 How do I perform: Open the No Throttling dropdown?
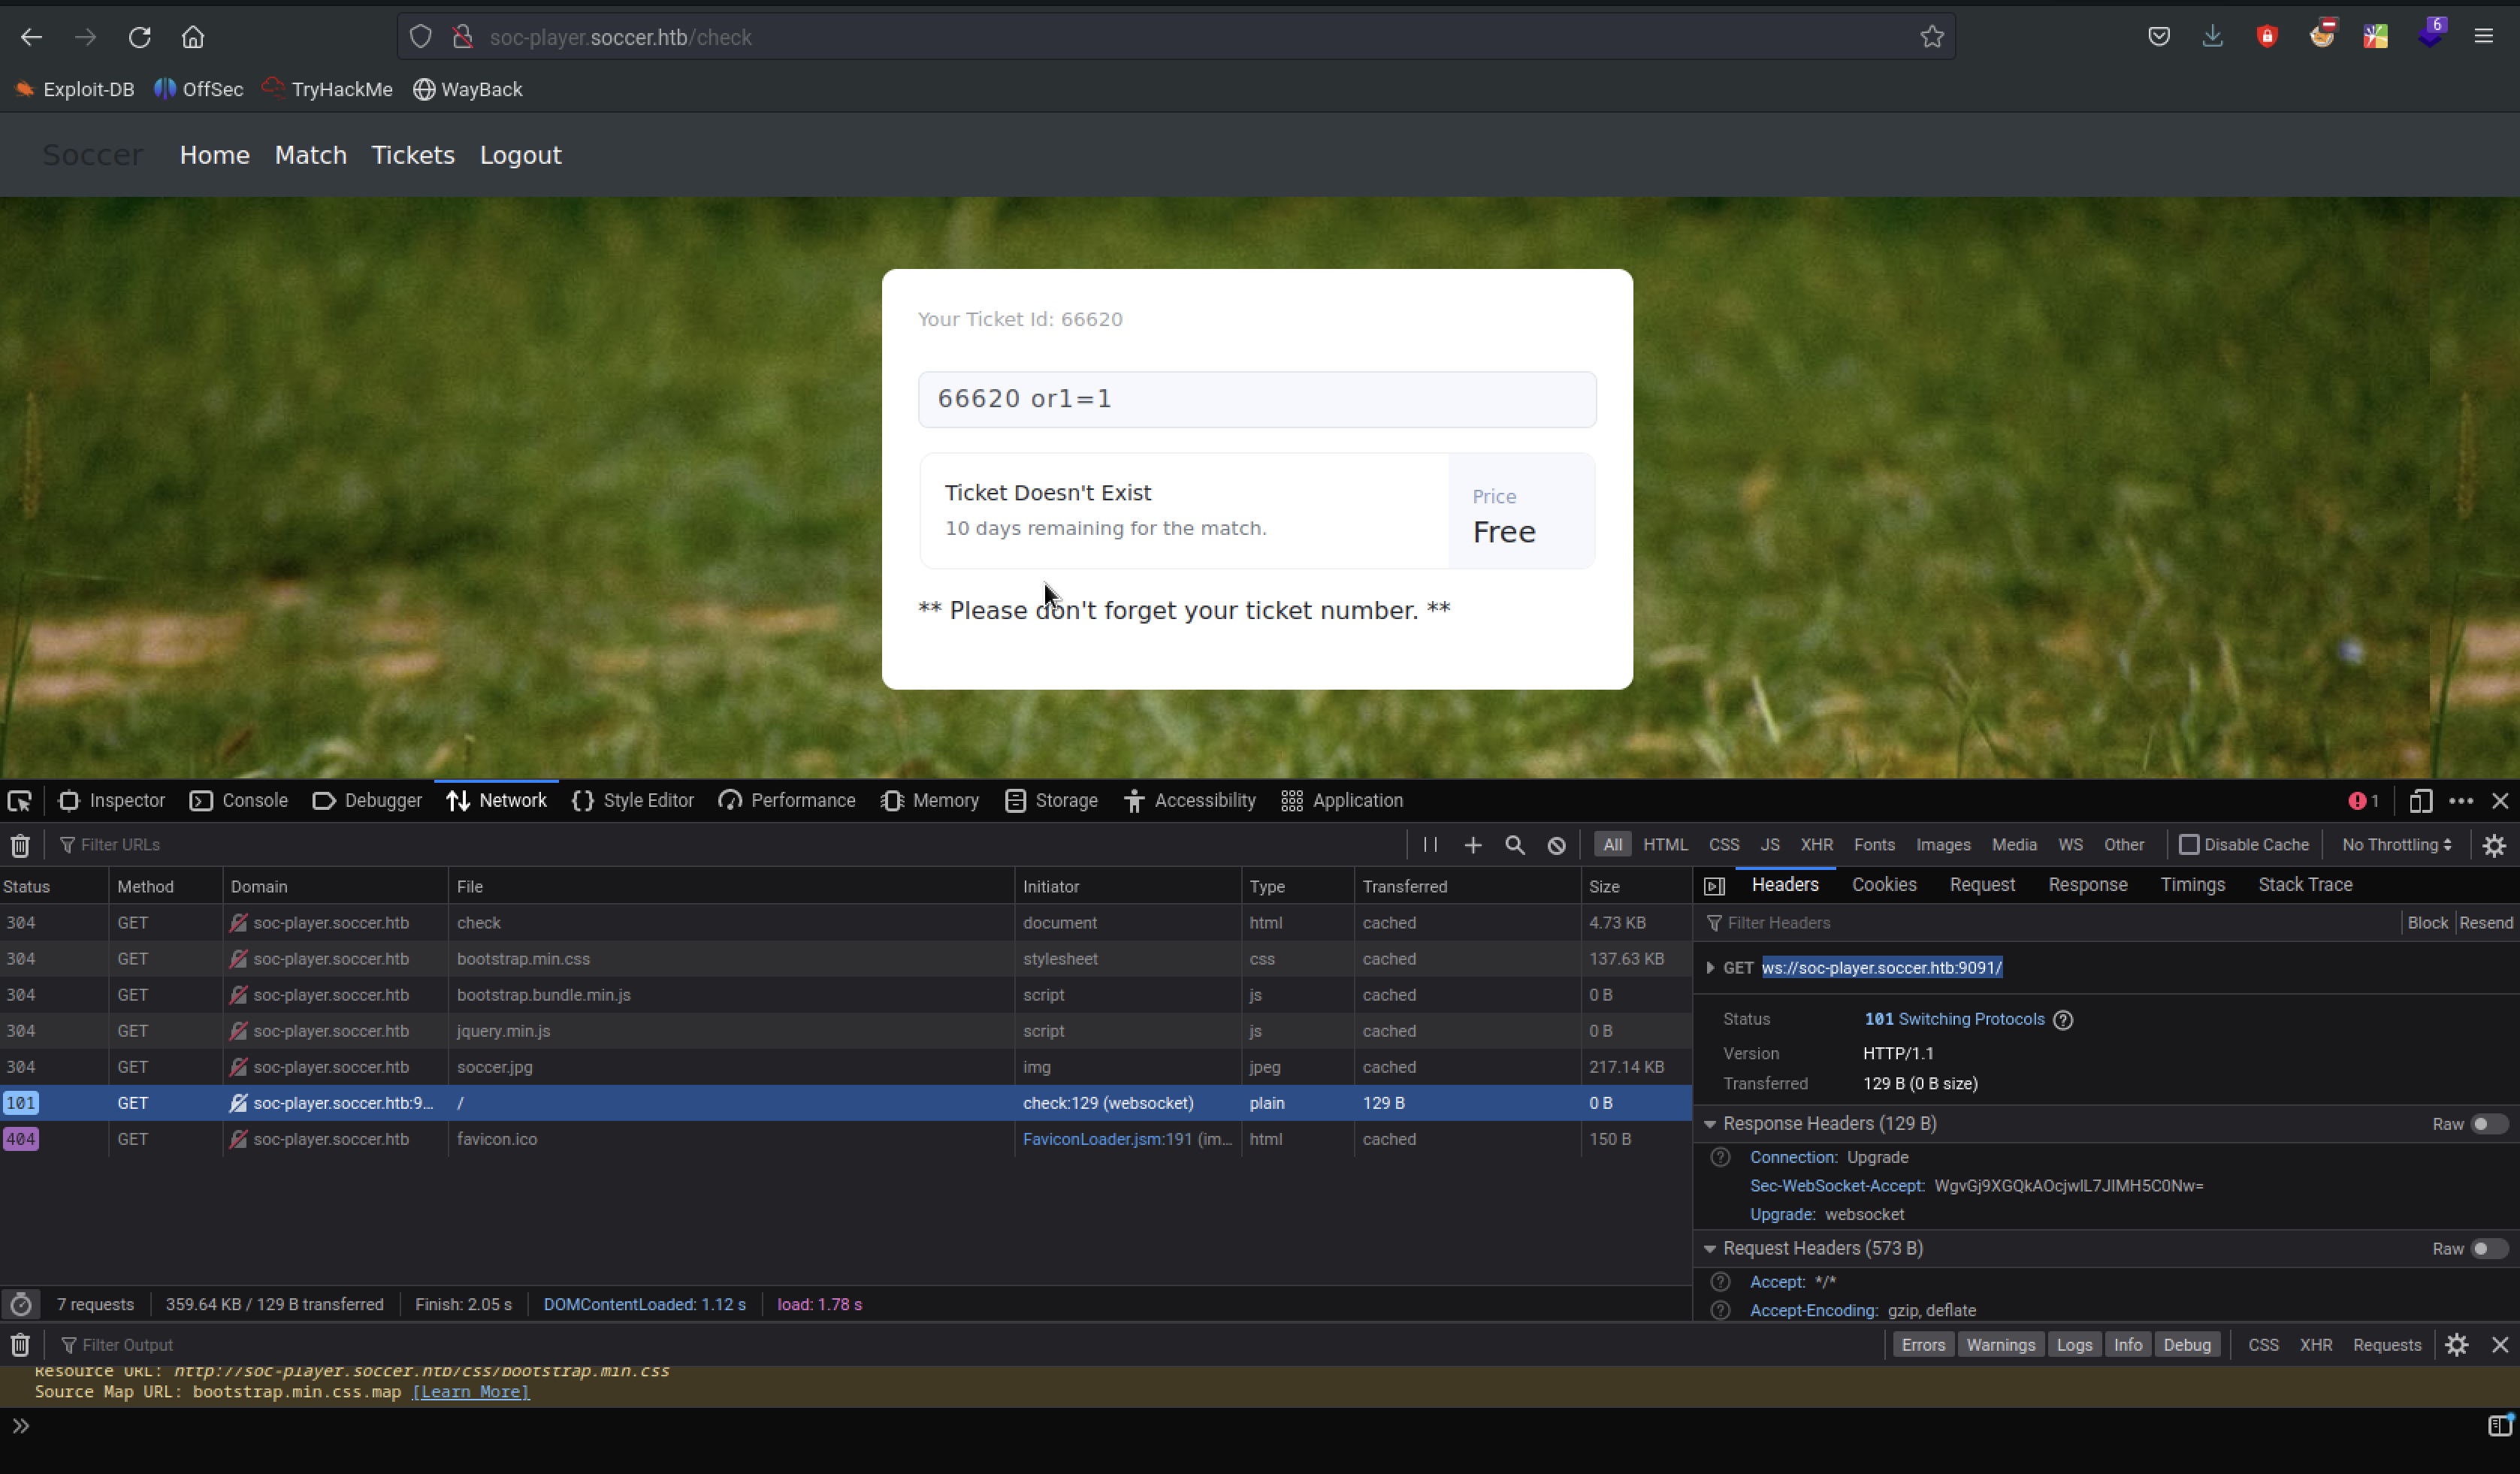[x=2397, y=845]
